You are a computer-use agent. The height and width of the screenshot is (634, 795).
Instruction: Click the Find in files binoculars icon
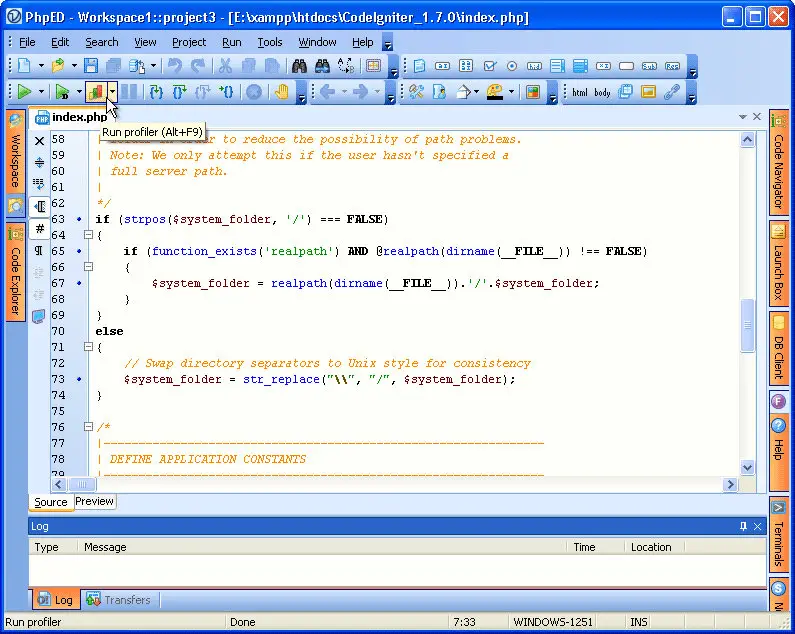[322, 65]
